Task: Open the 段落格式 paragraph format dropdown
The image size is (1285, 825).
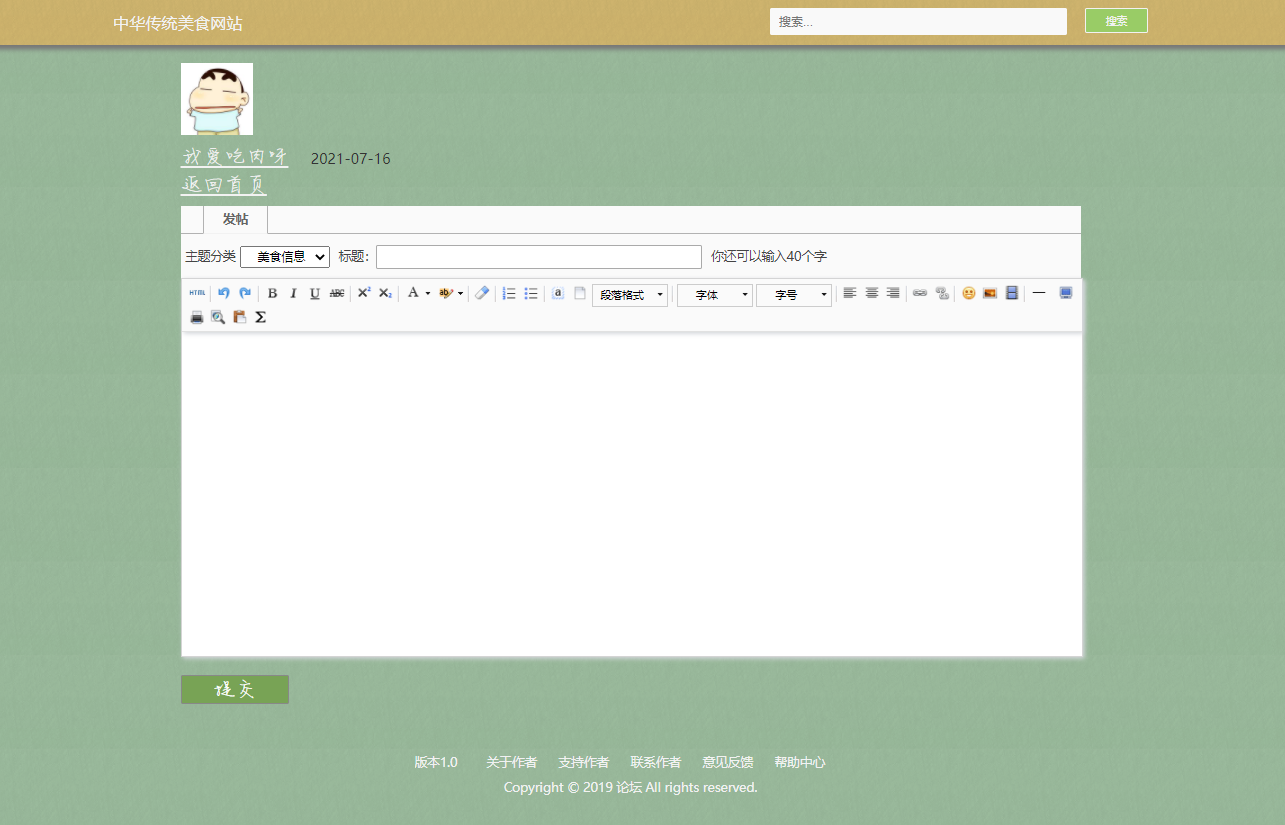Action: tap(630, 295)
